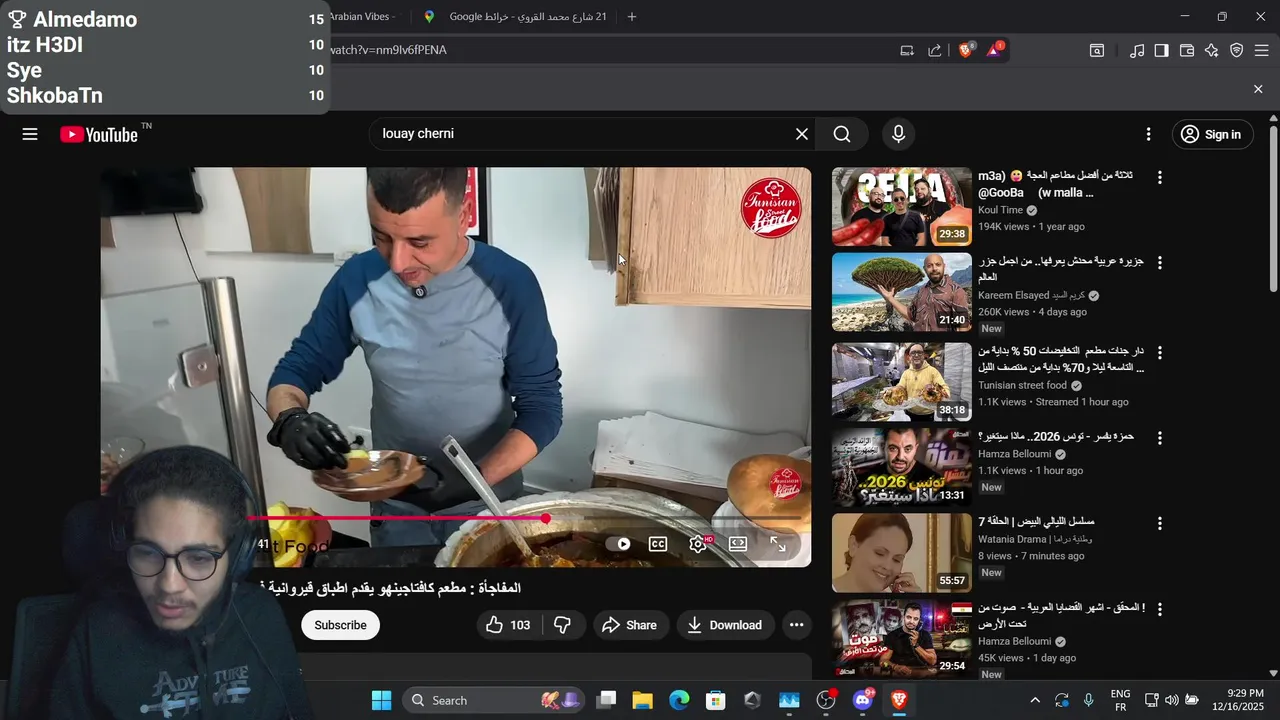Switch the player to theater mode
Image resolution: width=1280 pixels, height=720 pixels.
738,544
